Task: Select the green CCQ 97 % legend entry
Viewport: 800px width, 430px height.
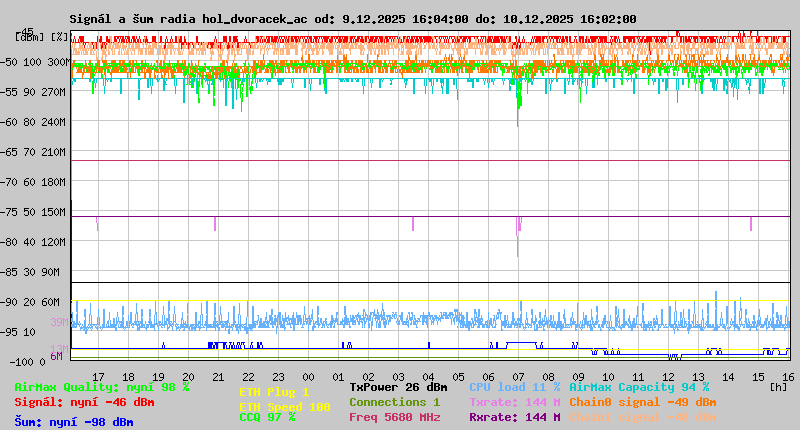Action: (267, 417)
